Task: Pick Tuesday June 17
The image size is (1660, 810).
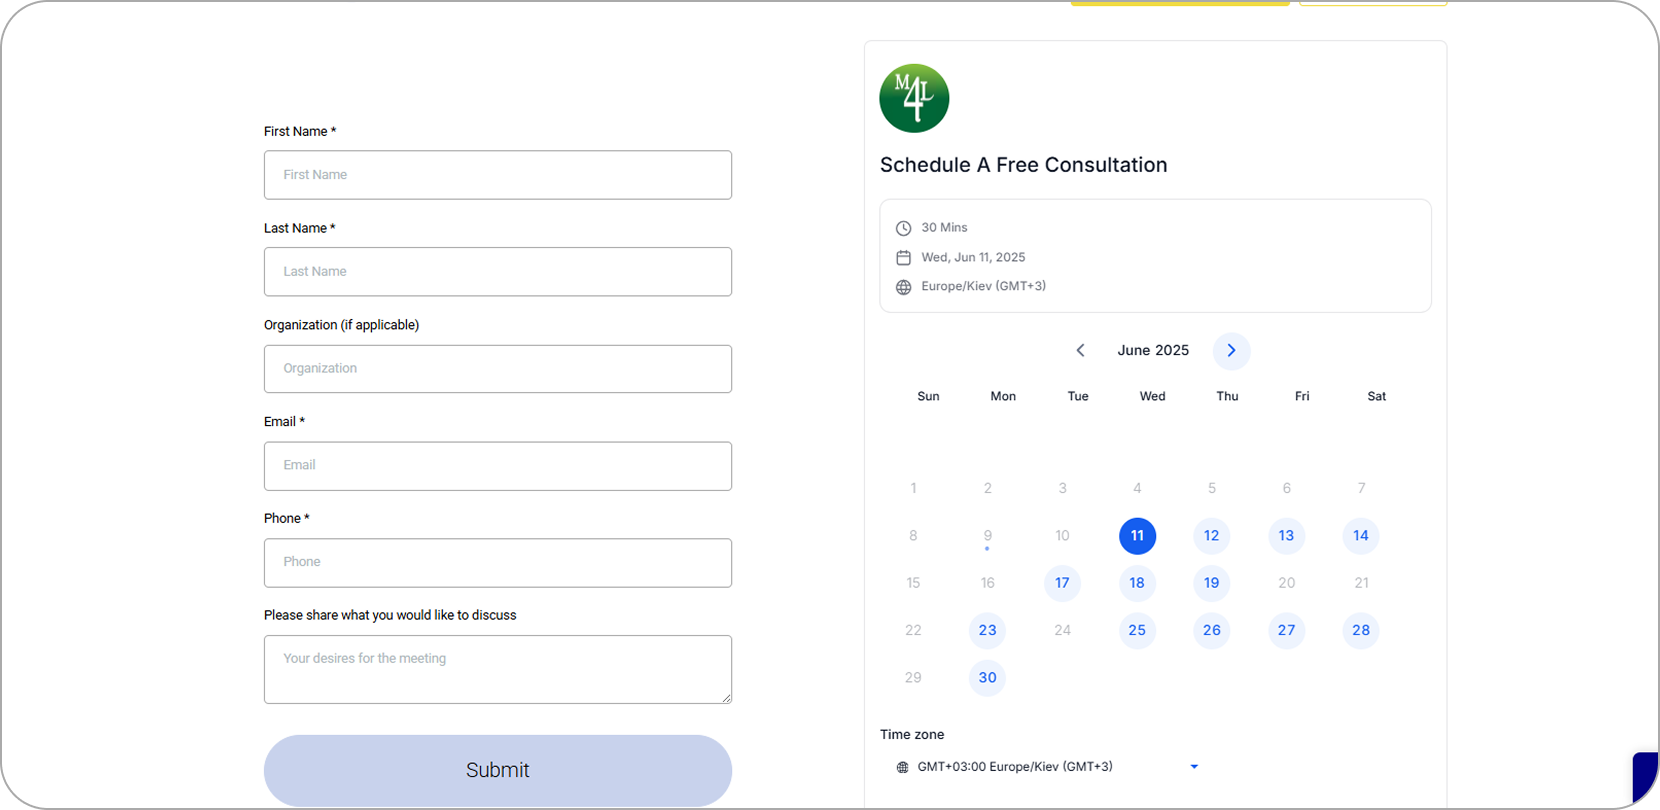Action: click(1062, 583)
